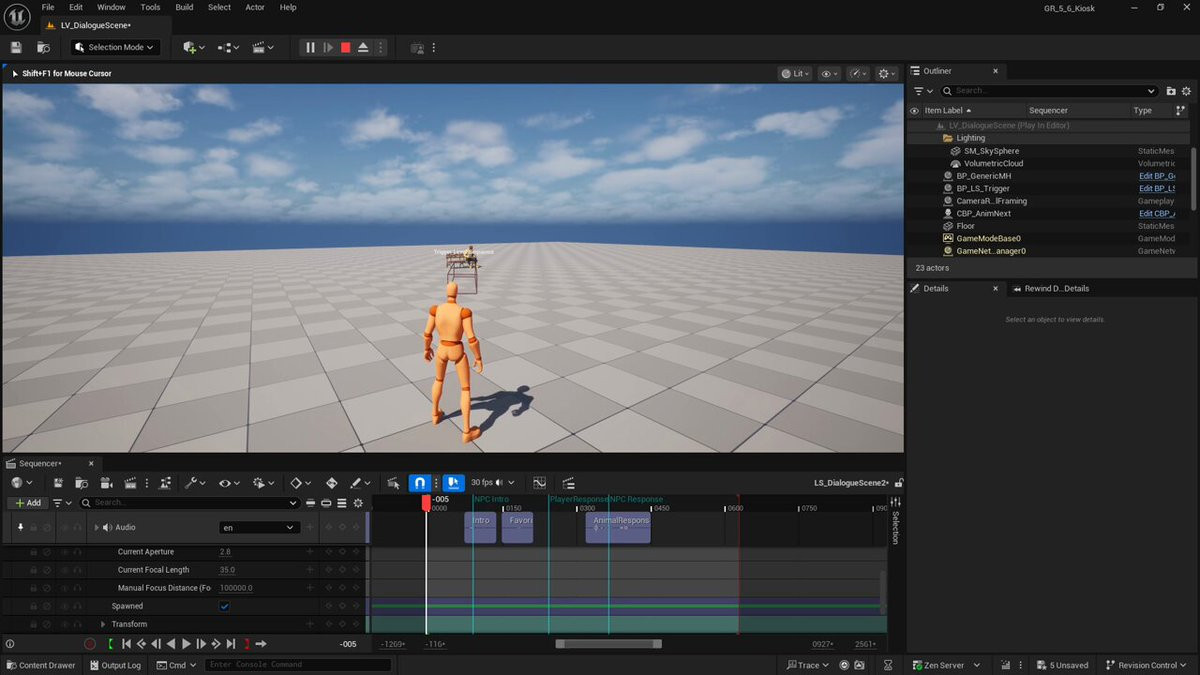This screenshot has height=675, width=1200.
Task: Toggle the Outliner visibility eye column header
Action: 914,111
